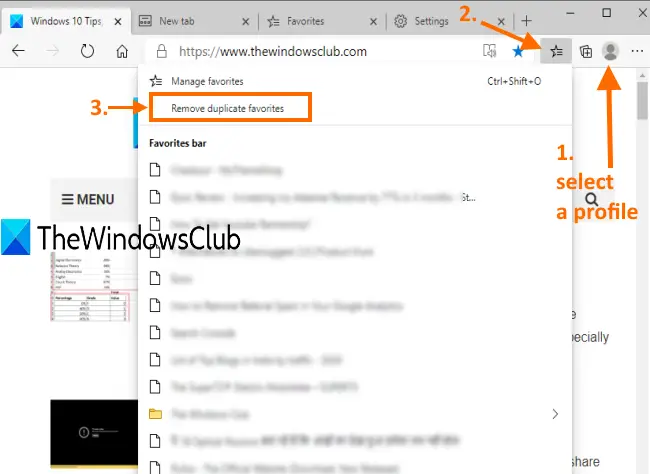Open the Collections icon

click(x=586, y=51)
